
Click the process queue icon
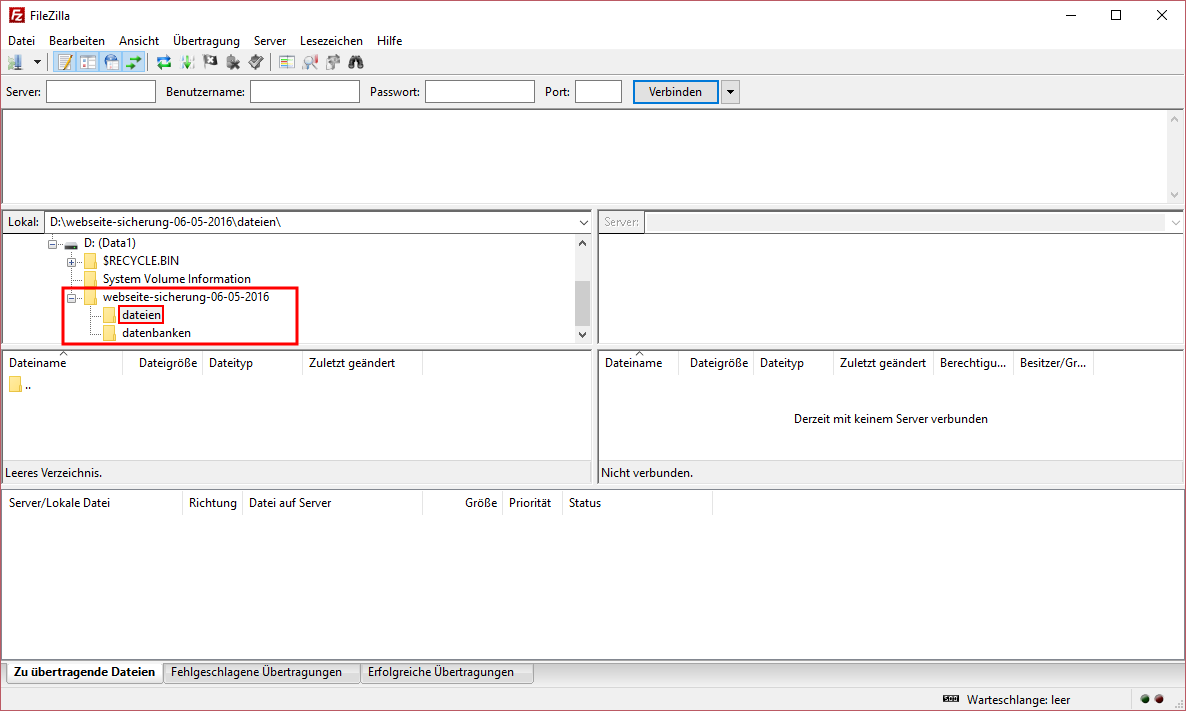coord(187,62)
